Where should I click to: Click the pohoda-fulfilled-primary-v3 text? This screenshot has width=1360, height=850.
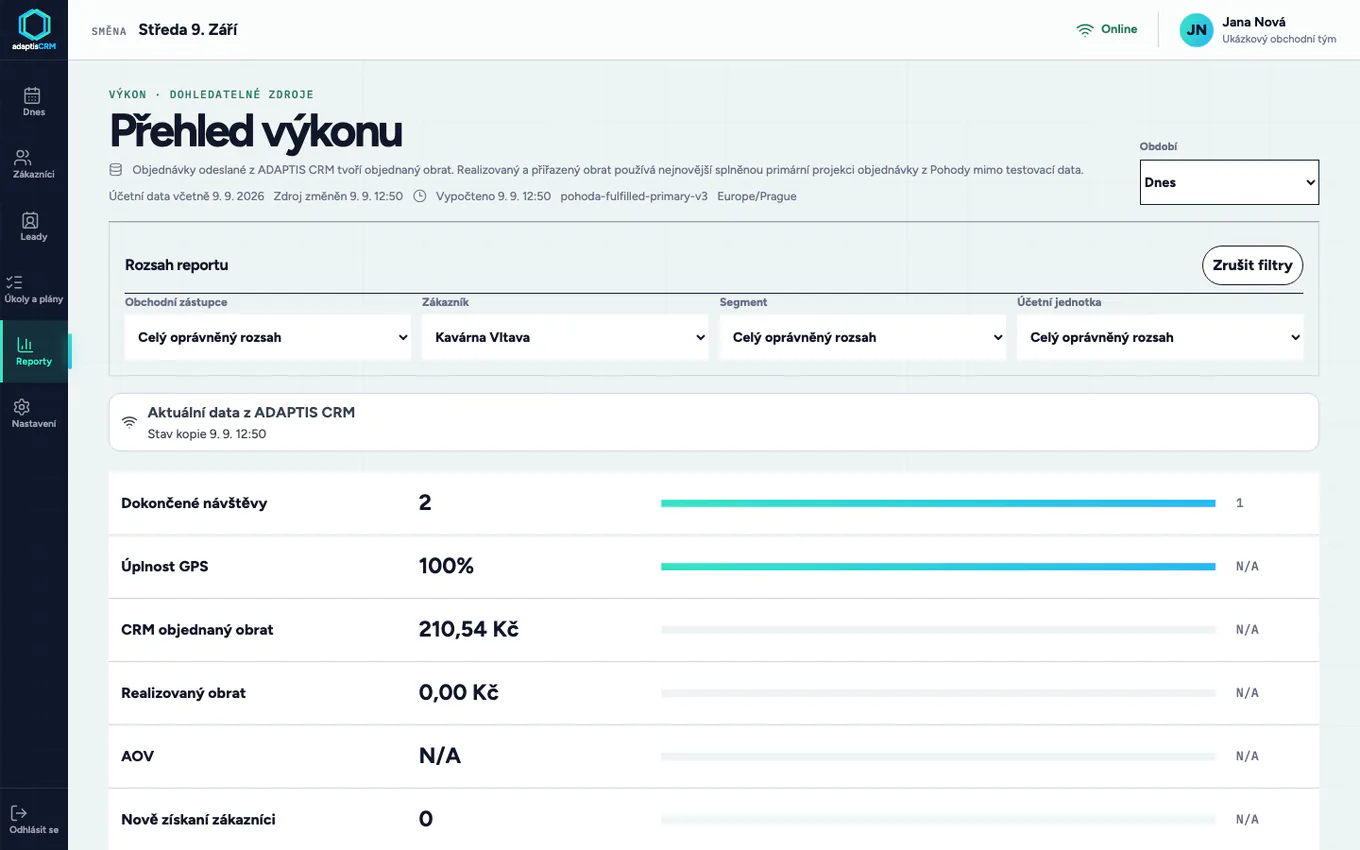point(634,196)
